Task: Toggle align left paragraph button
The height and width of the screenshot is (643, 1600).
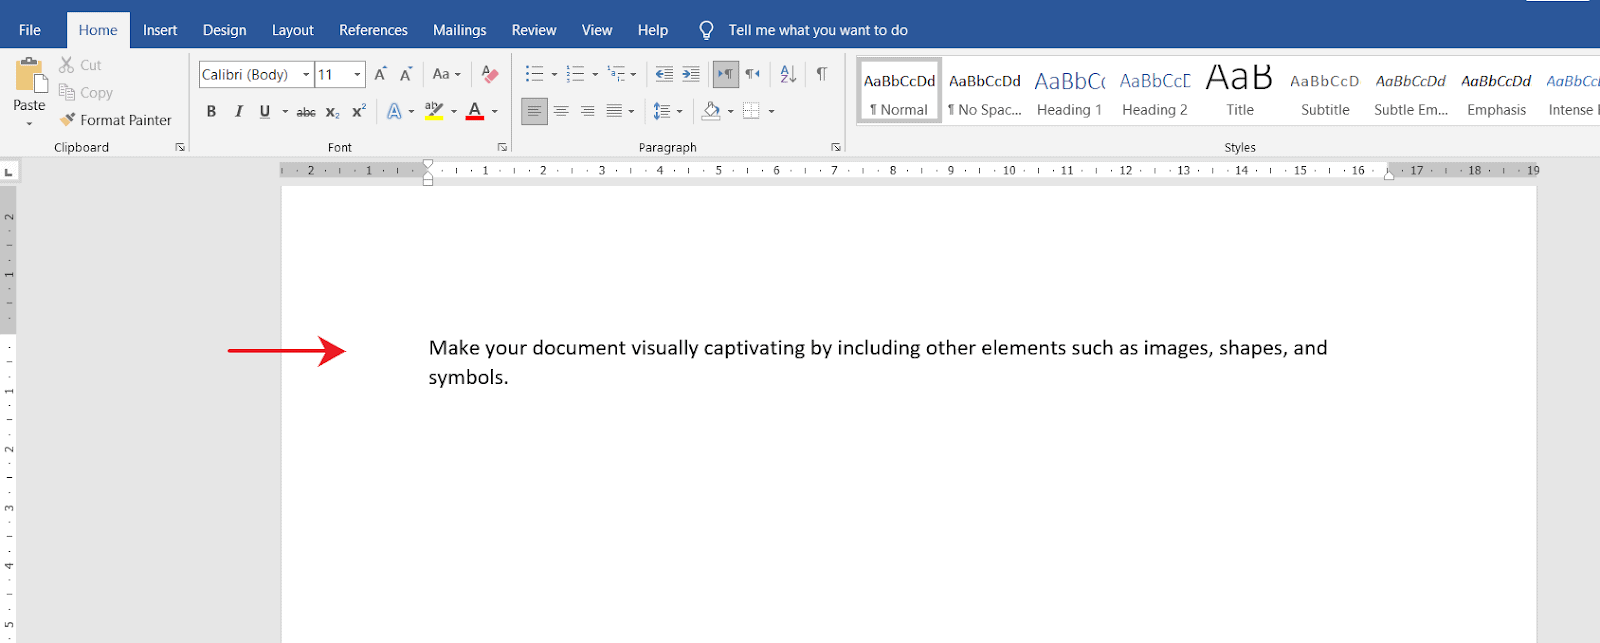Action: click(x=534, y=112)
